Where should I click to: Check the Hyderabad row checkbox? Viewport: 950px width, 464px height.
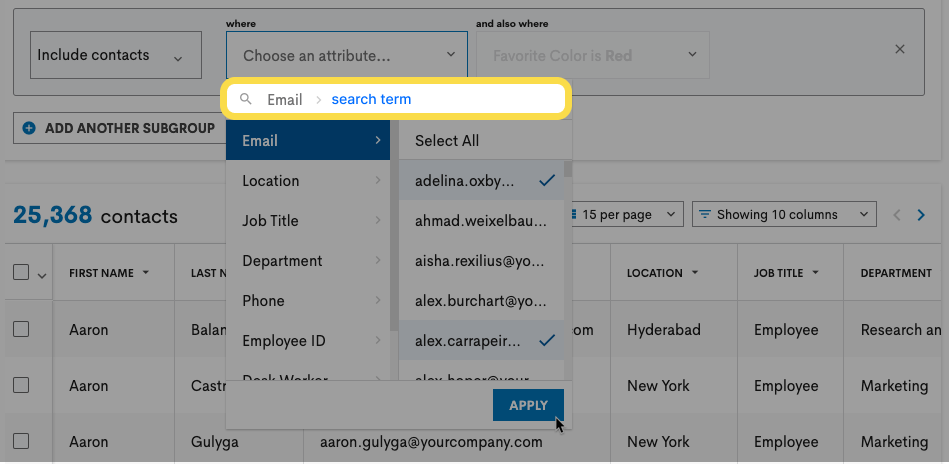tap(21, 329)
